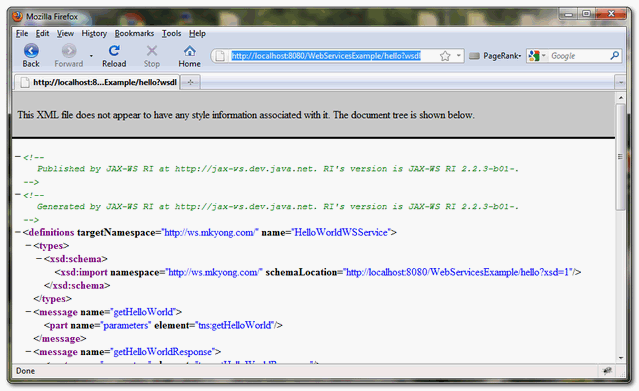Click the scroll up arrow
Viewport: 639px width, 391px height.
tap(621, 98)
